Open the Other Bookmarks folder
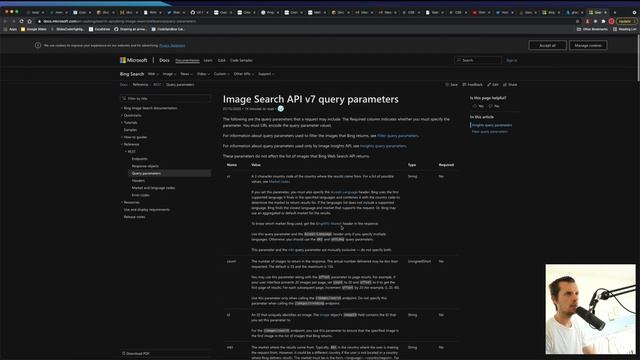Viewport: 640px width, 360px height. click(592, 29)
